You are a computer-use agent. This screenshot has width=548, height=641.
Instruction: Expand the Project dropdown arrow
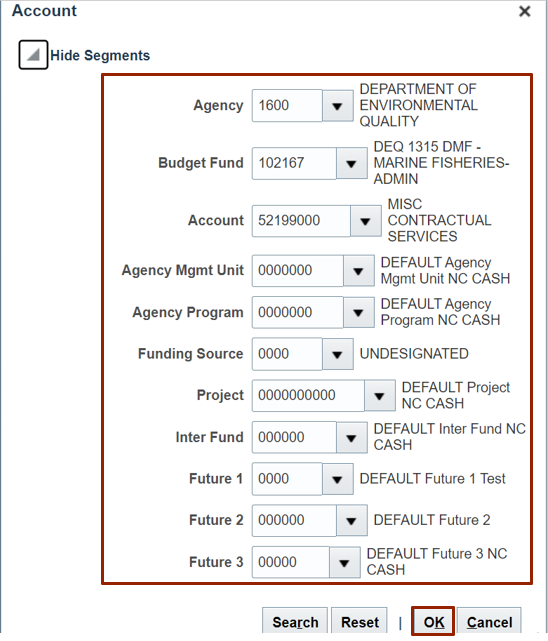pyautogui.click(x=380, y=396)
